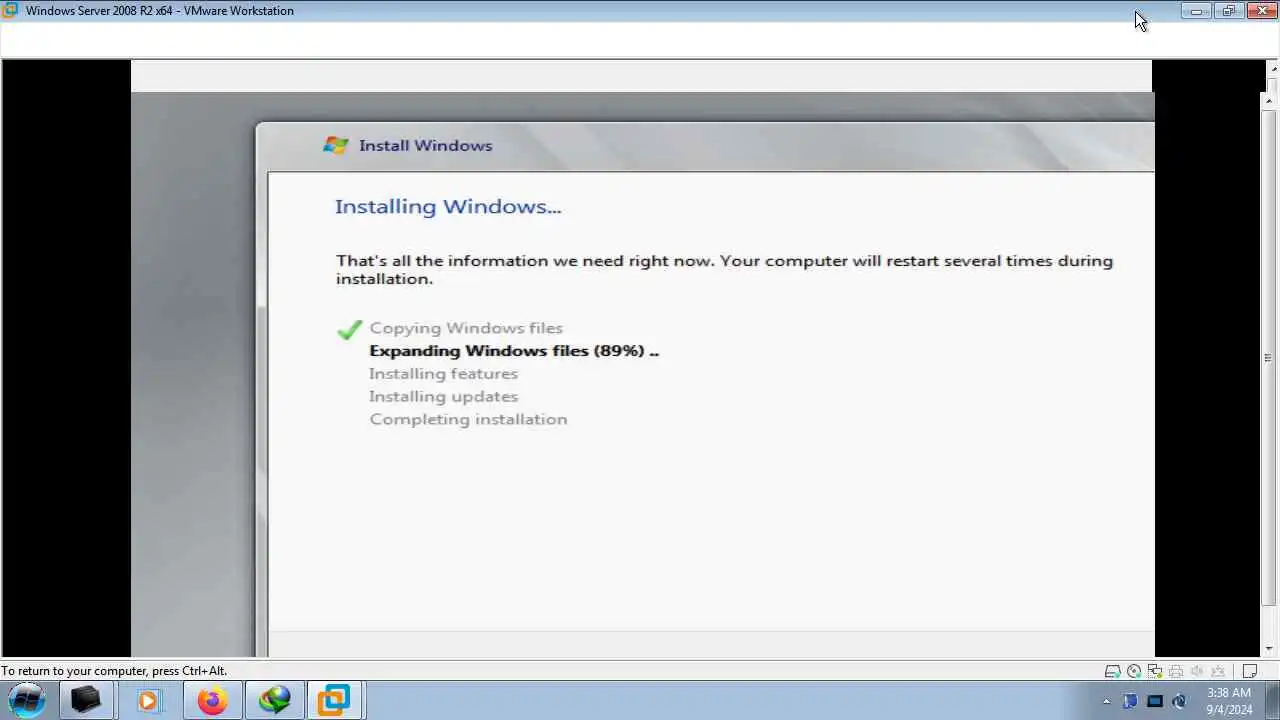The height and width of the screenshot is (720, 1280).
Task: Launch Firefox from the taskbar
Action: coord(211,700)
